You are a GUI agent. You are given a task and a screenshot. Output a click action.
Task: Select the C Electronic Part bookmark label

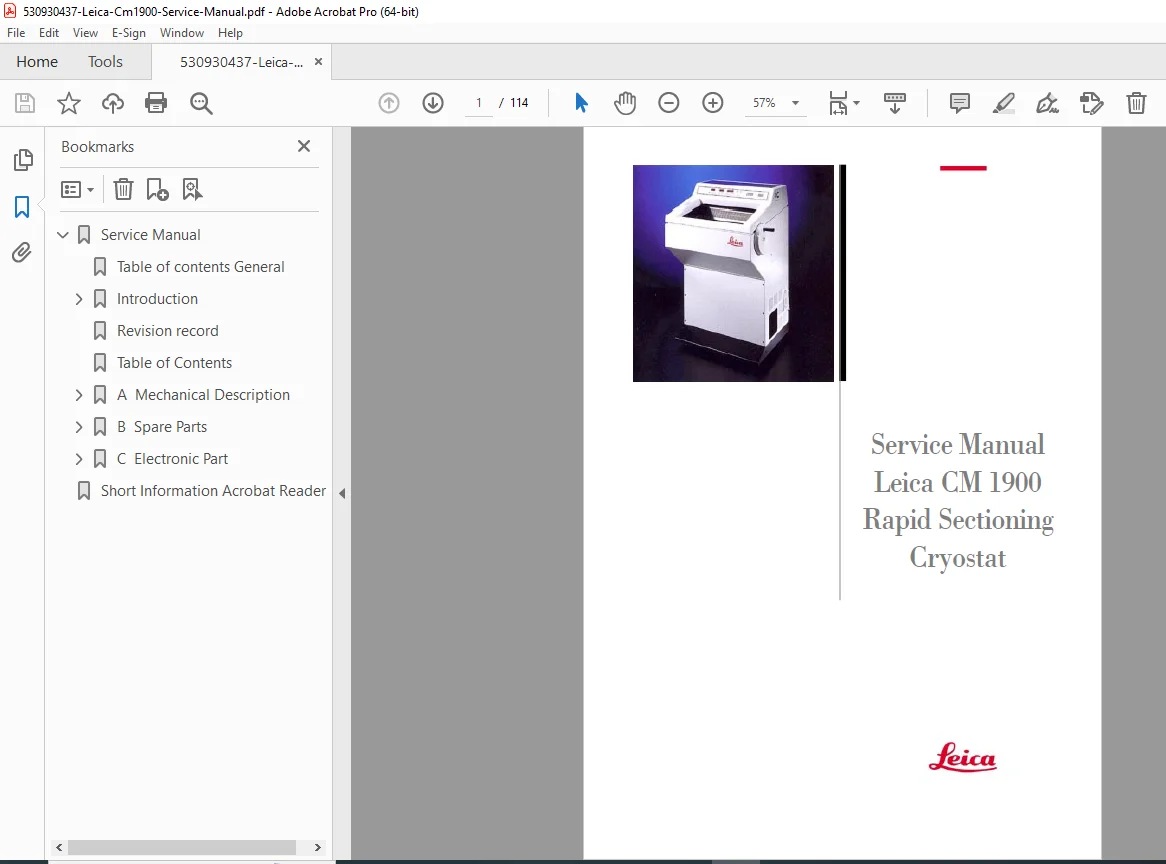(172, 459)
